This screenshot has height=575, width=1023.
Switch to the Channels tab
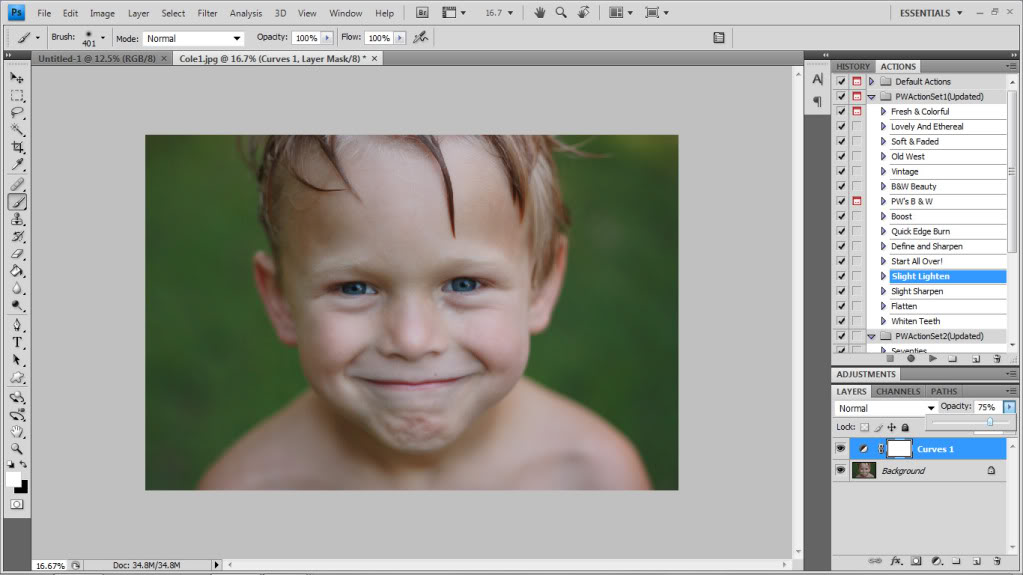898,391
